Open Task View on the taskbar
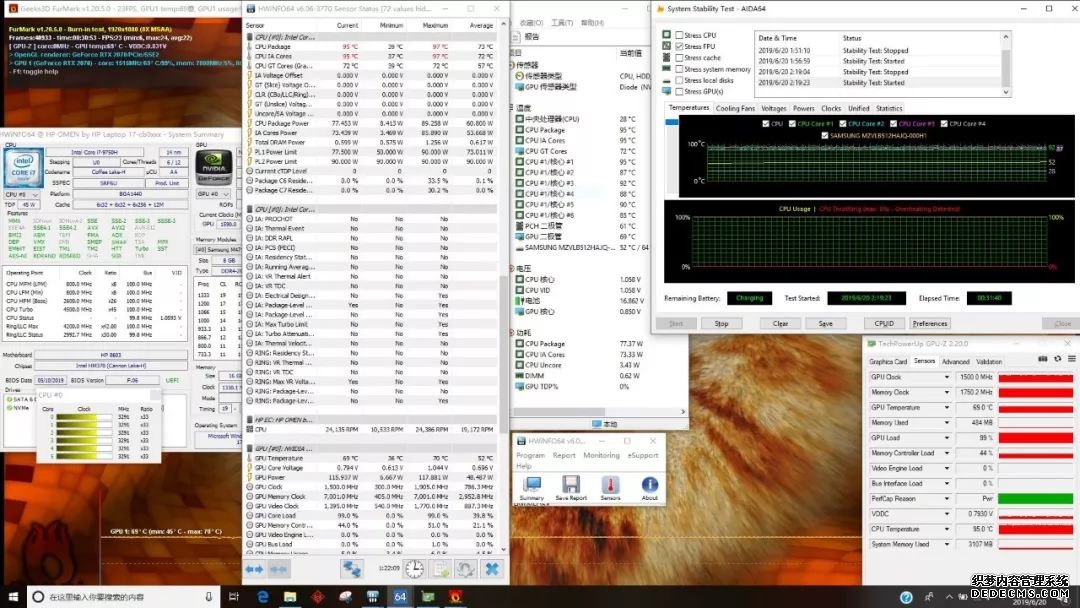The image size is (1080, 608). [x=233, y=597]
